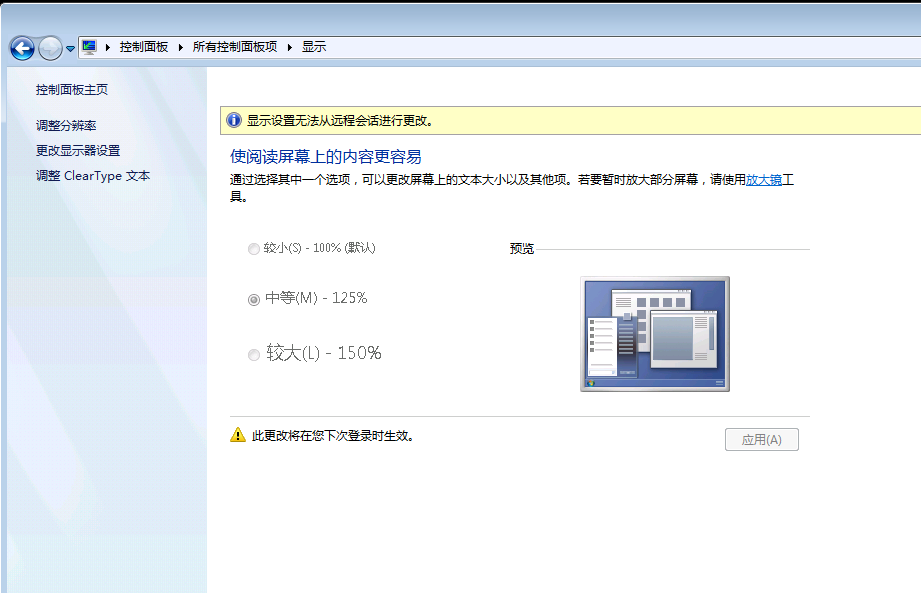The height and width of the screenshot is (593, 921).
Task: Open 调整分辨率 in the sidebar
Action: (x=66, y=125)
